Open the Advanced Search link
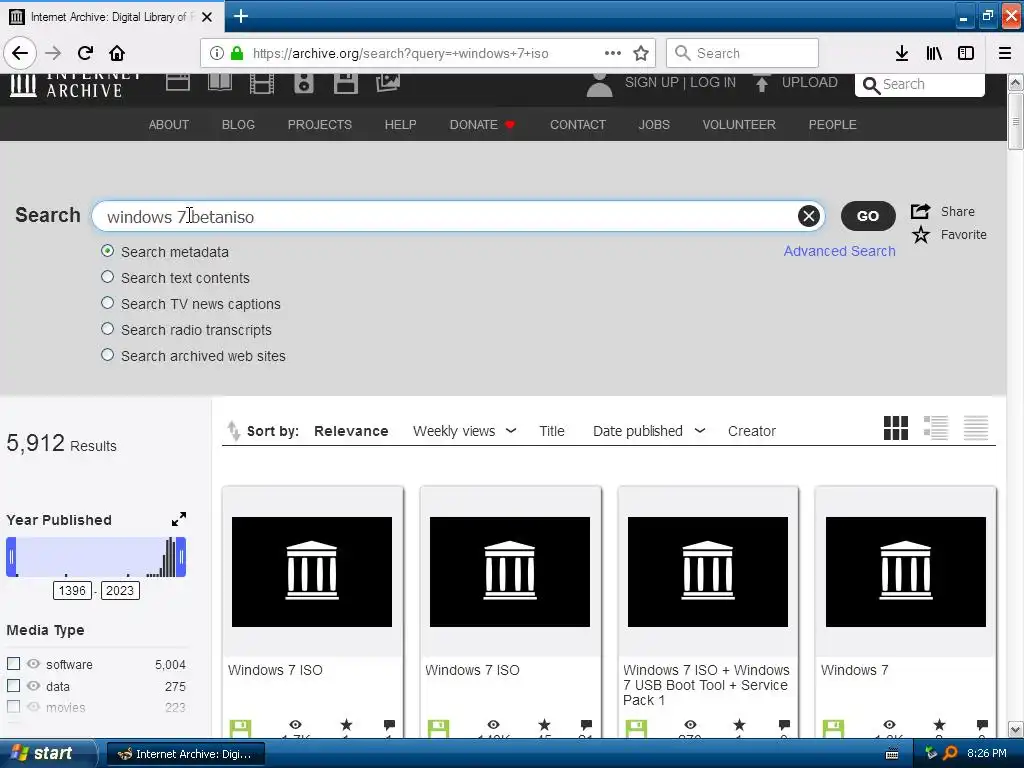Screen dimensions: 1024x768 [x=839, y=251]
